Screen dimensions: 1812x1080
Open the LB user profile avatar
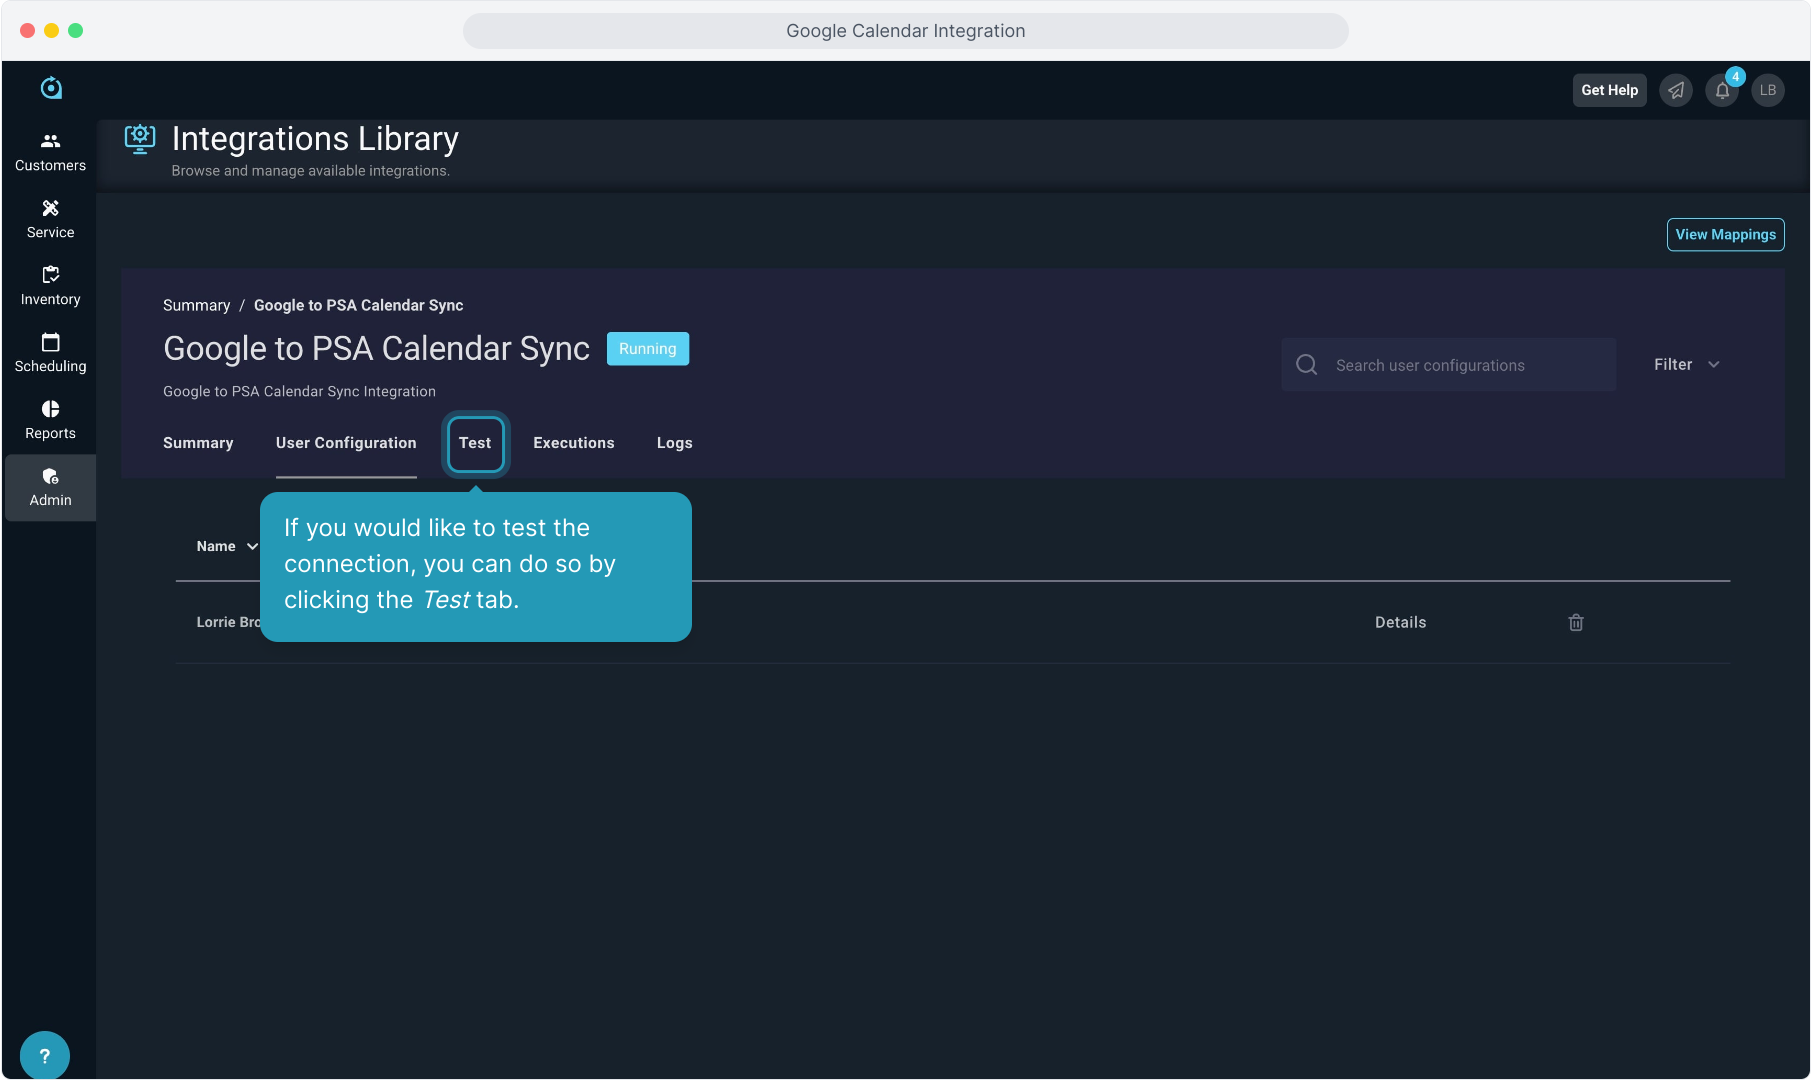point(1768,90)
